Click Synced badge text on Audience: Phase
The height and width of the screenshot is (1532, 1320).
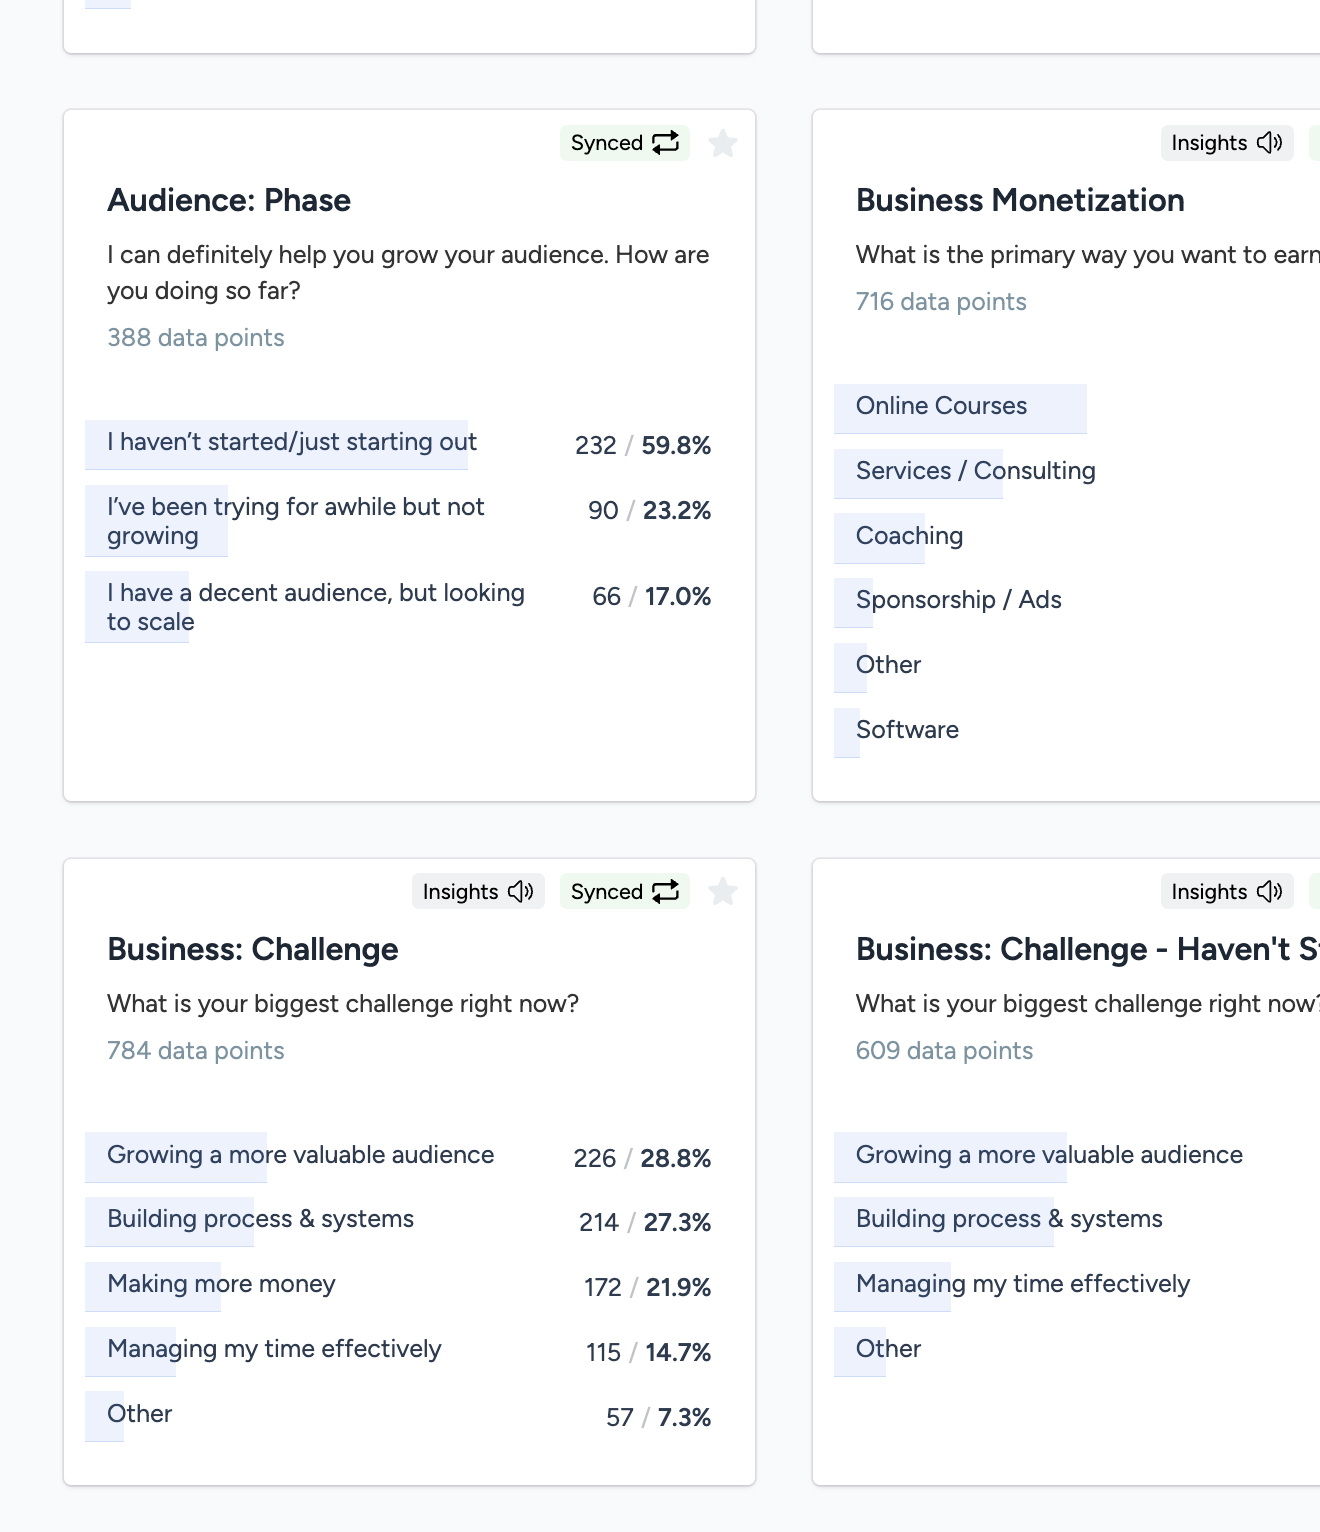[x=606, y=143]
